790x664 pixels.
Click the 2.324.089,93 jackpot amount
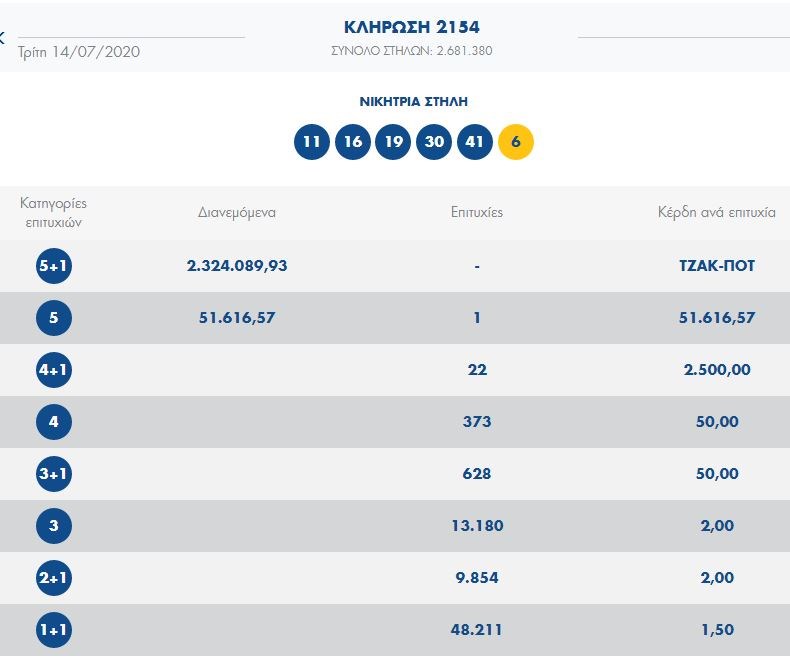(x=237, y=266)
